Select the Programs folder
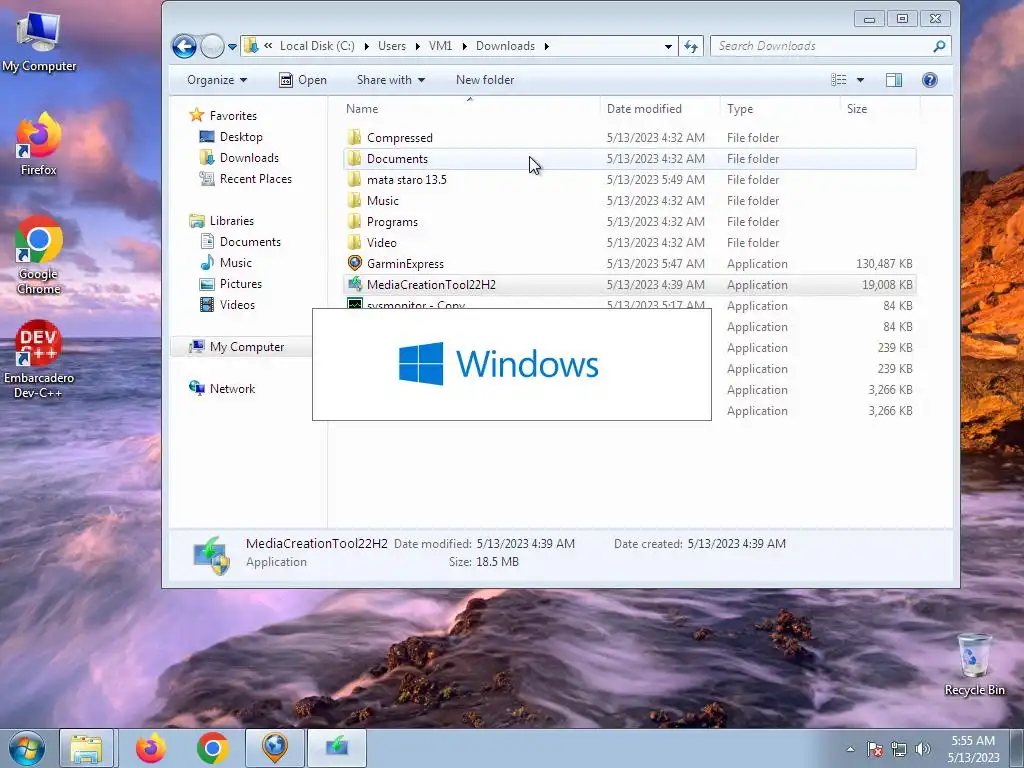 pyautogui.click(x=630, y=221)
